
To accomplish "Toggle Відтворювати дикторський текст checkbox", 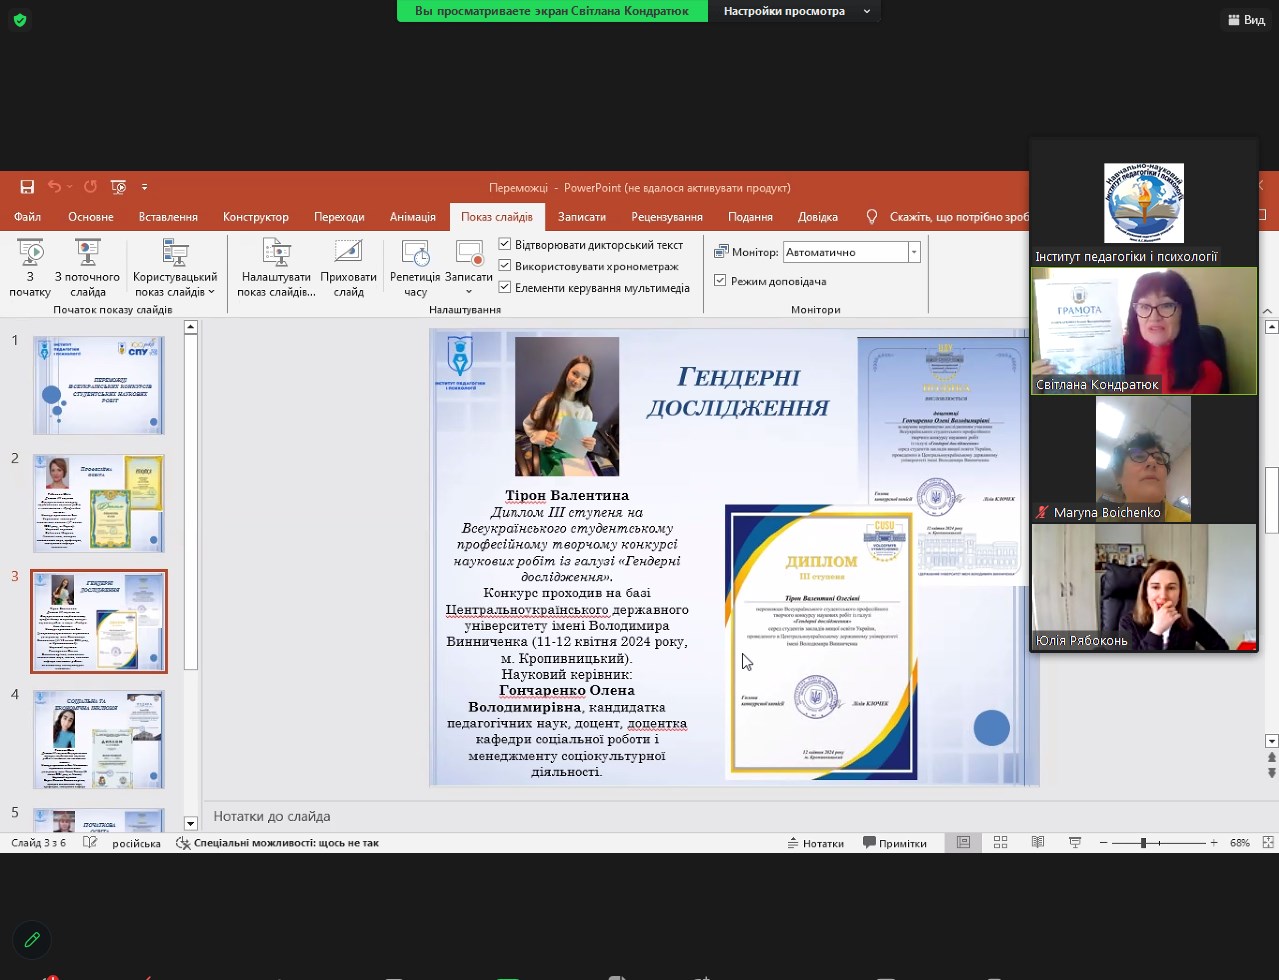I will tap(505, 244).
